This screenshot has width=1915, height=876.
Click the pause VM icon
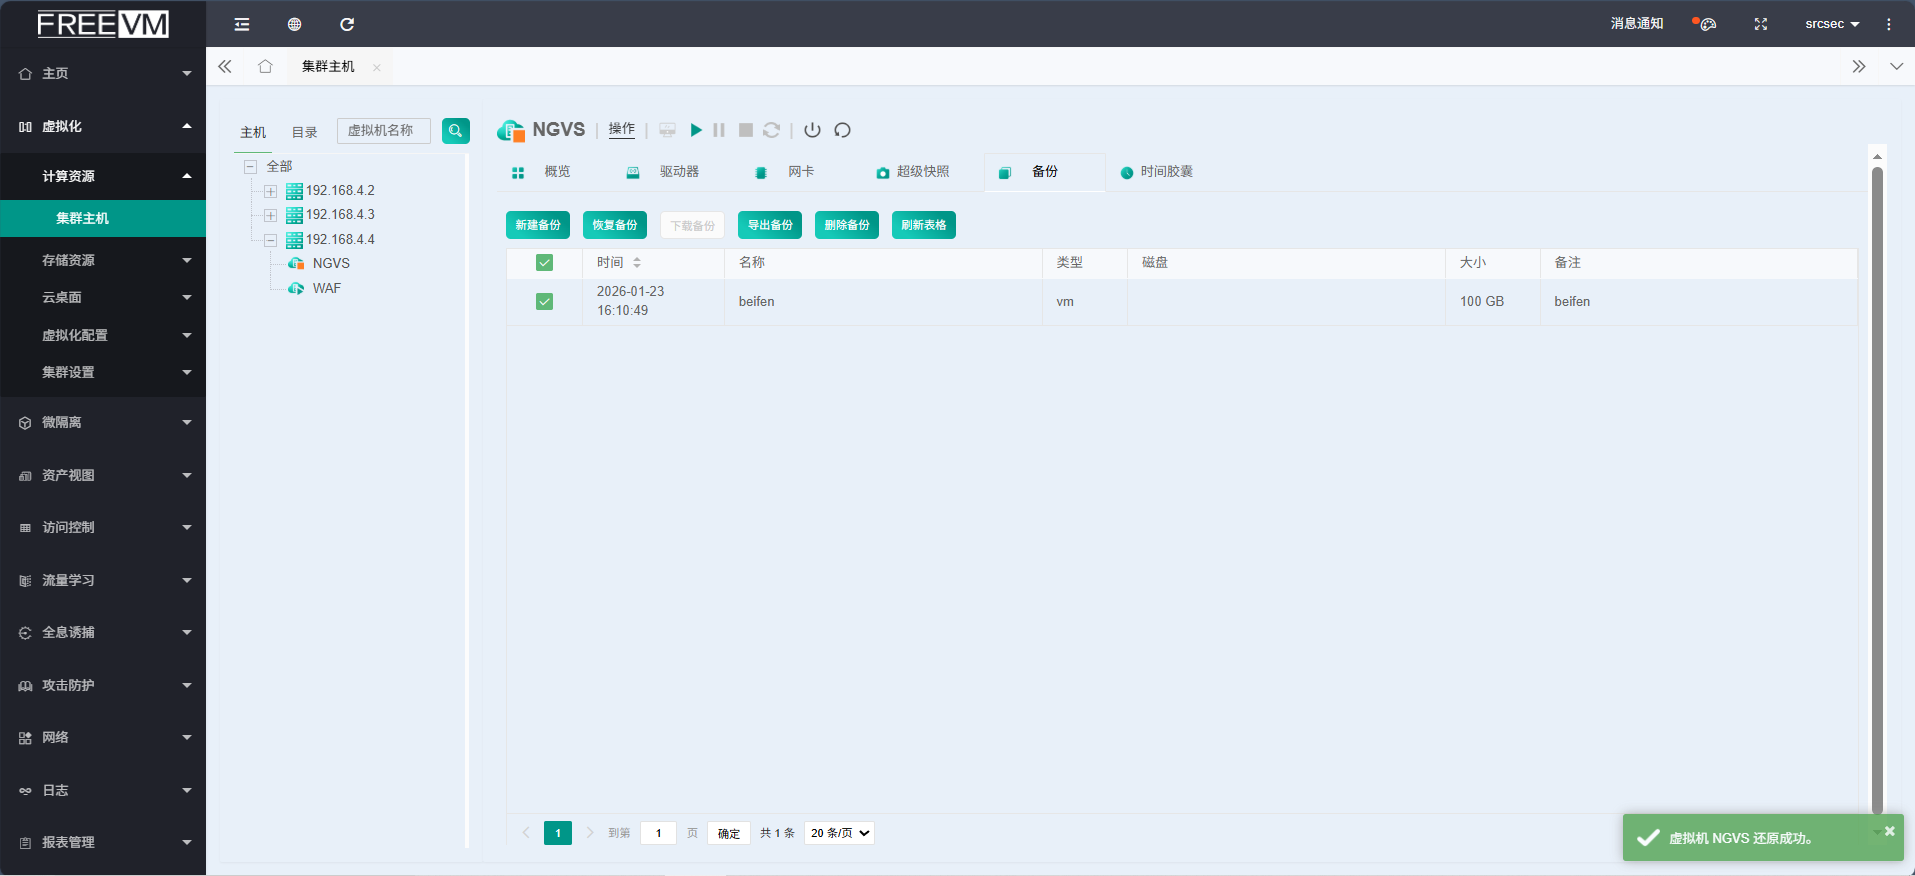point(719,130)
